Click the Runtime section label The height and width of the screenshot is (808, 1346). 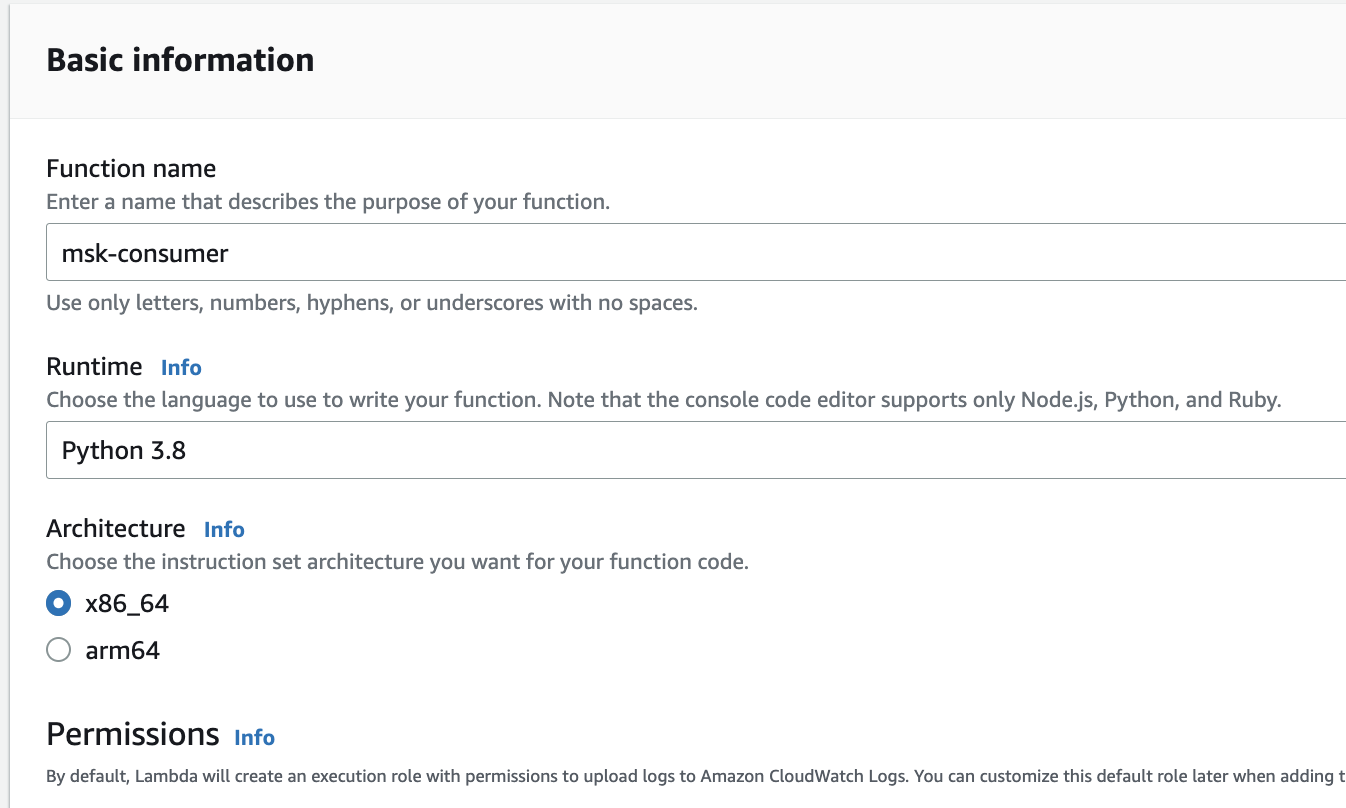(94, 367)
